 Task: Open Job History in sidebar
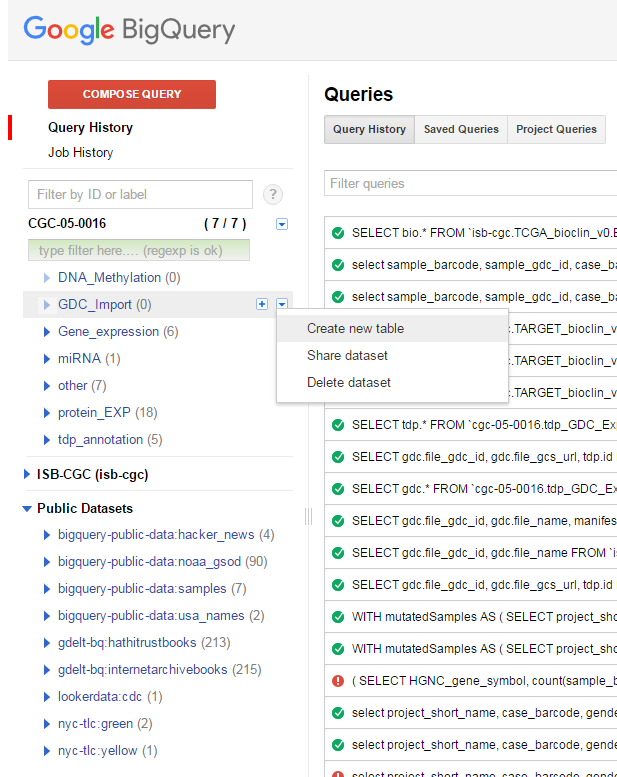80,153
